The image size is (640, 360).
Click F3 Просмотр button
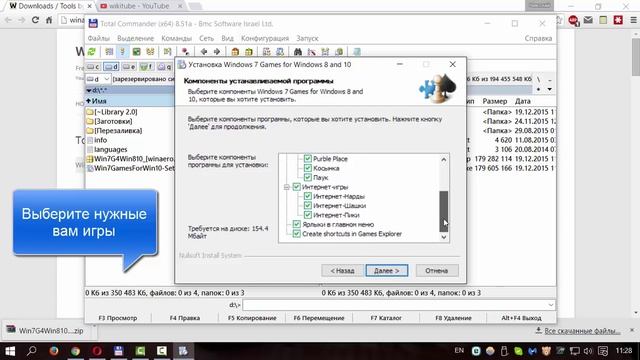(118, 318)
